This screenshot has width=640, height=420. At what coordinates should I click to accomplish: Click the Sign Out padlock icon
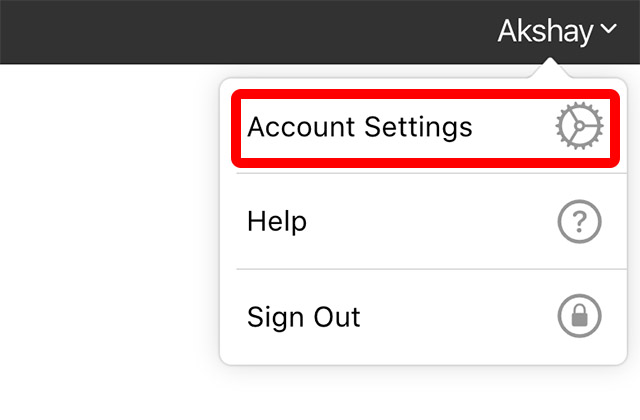(579, 316)
